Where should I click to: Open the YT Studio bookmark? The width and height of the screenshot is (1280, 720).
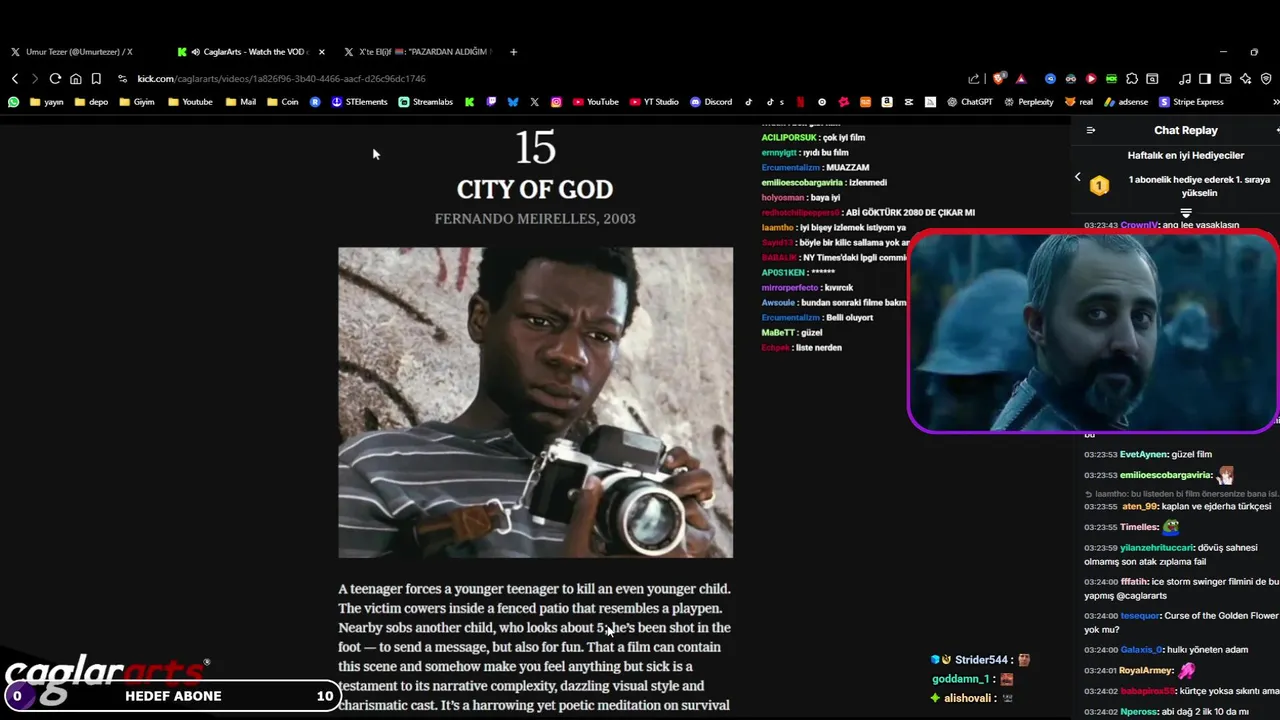[x=654, y=102]
